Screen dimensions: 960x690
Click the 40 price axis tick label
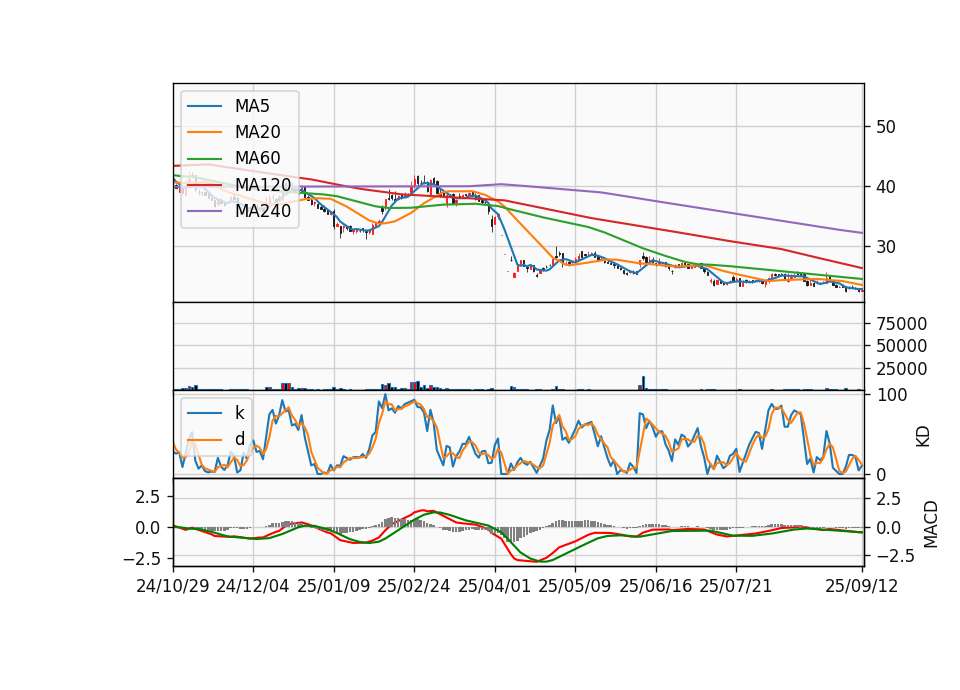[x=886, y=187]
